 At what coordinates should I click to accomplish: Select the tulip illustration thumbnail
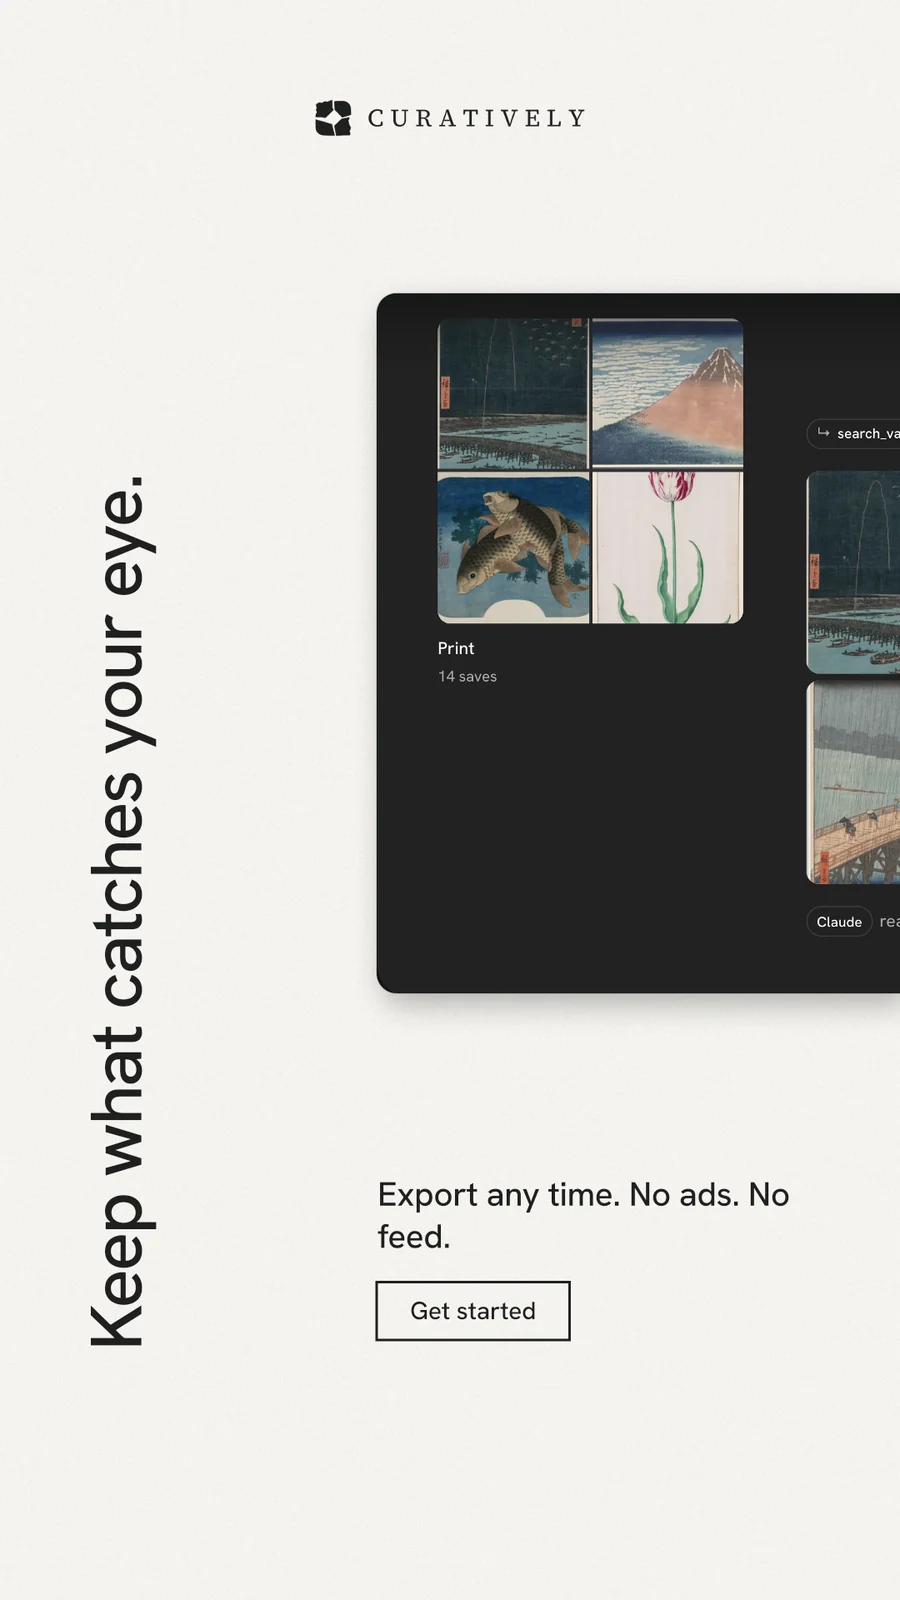pyautogui.click(x=668, y=548)
